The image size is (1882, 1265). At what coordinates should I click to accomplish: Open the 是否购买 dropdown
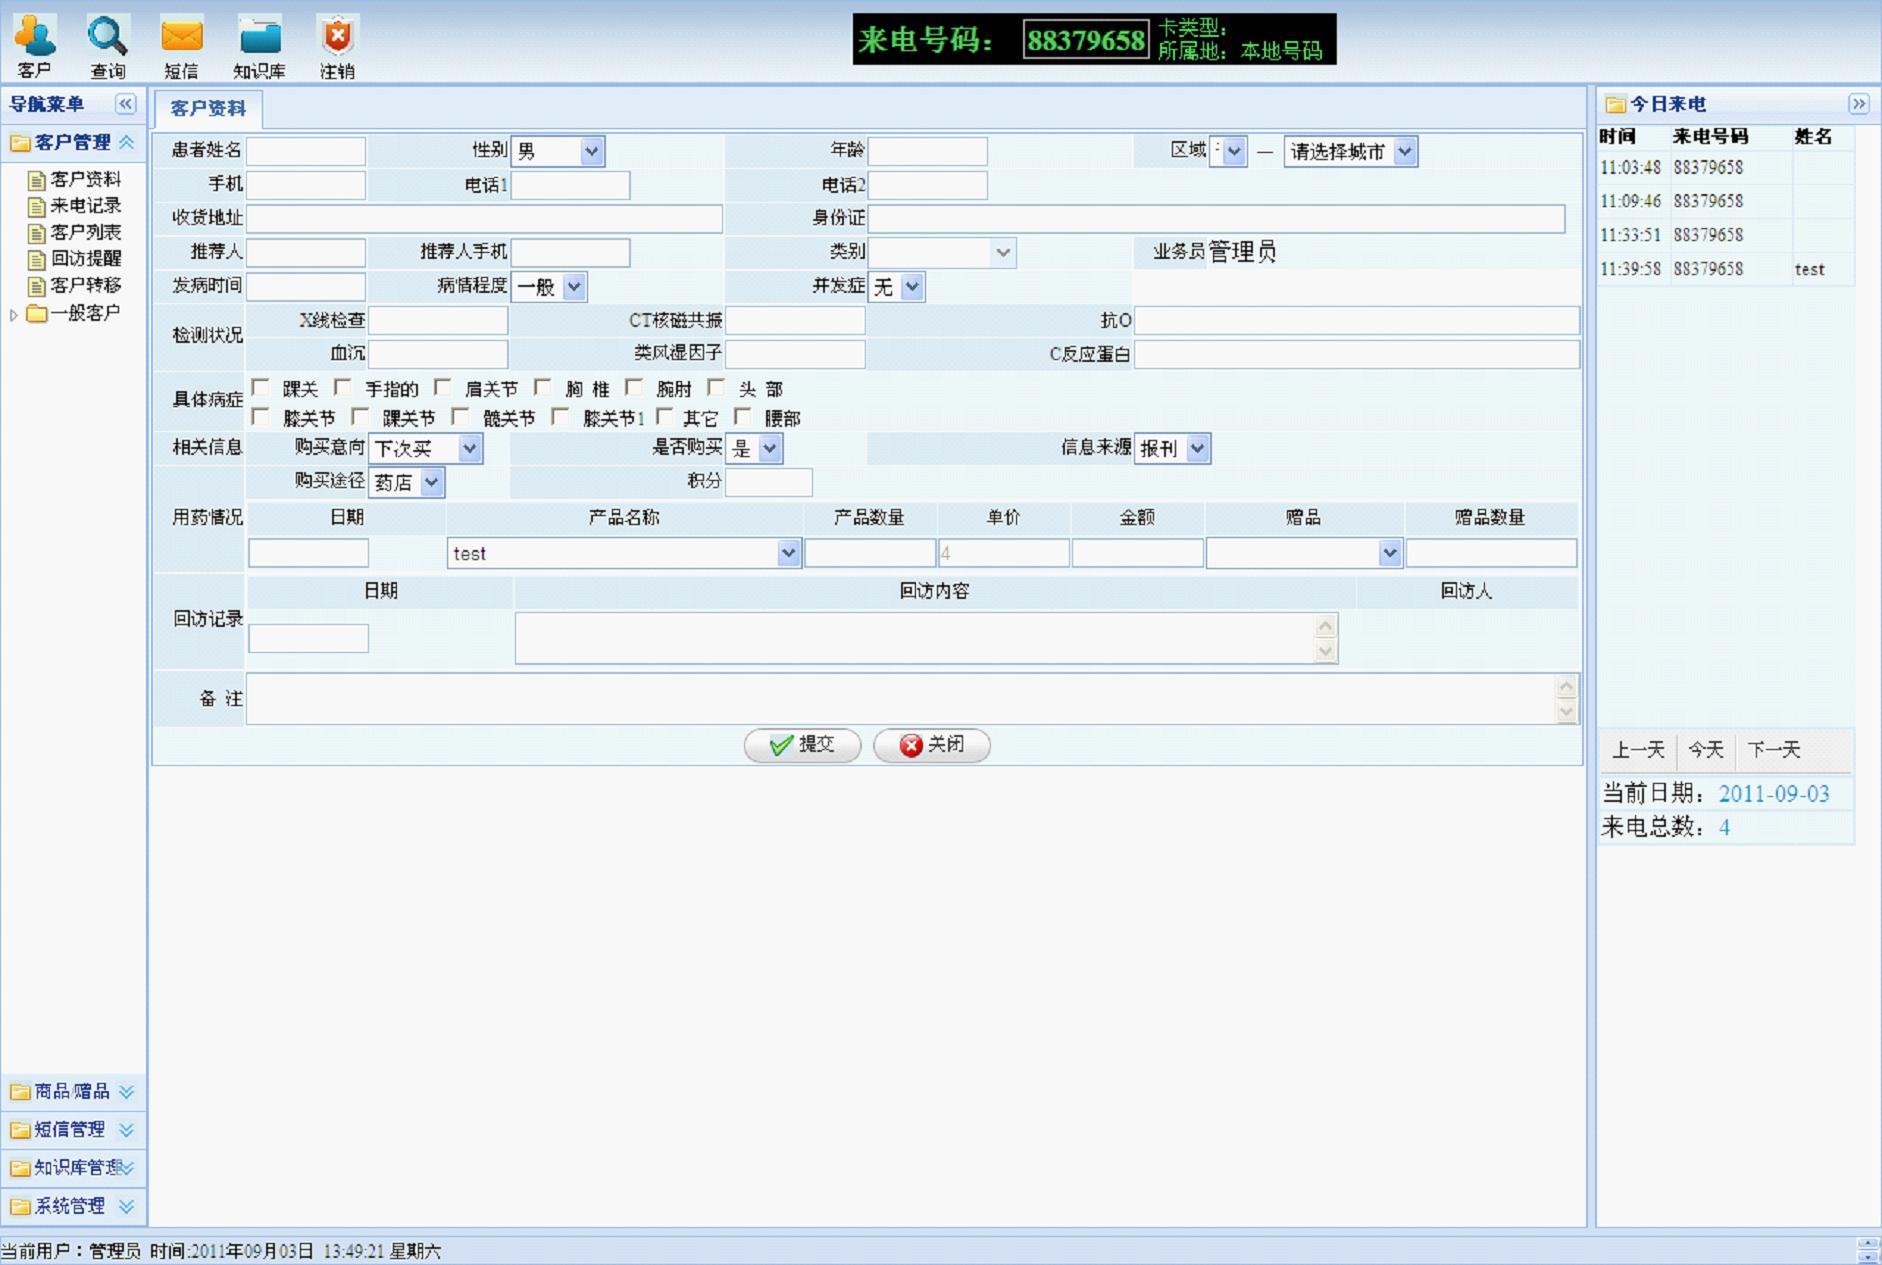point(754,449)
